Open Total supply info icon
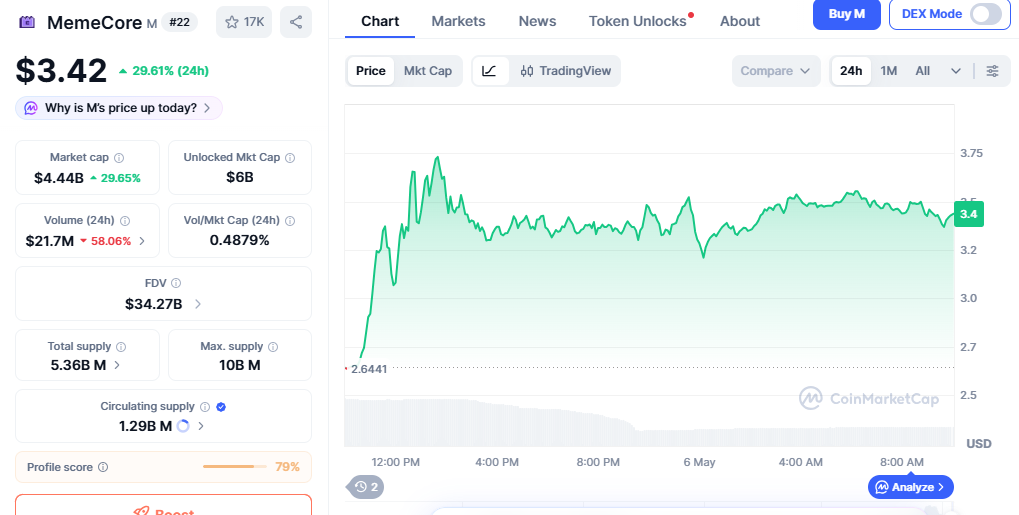 pos(121,347)
